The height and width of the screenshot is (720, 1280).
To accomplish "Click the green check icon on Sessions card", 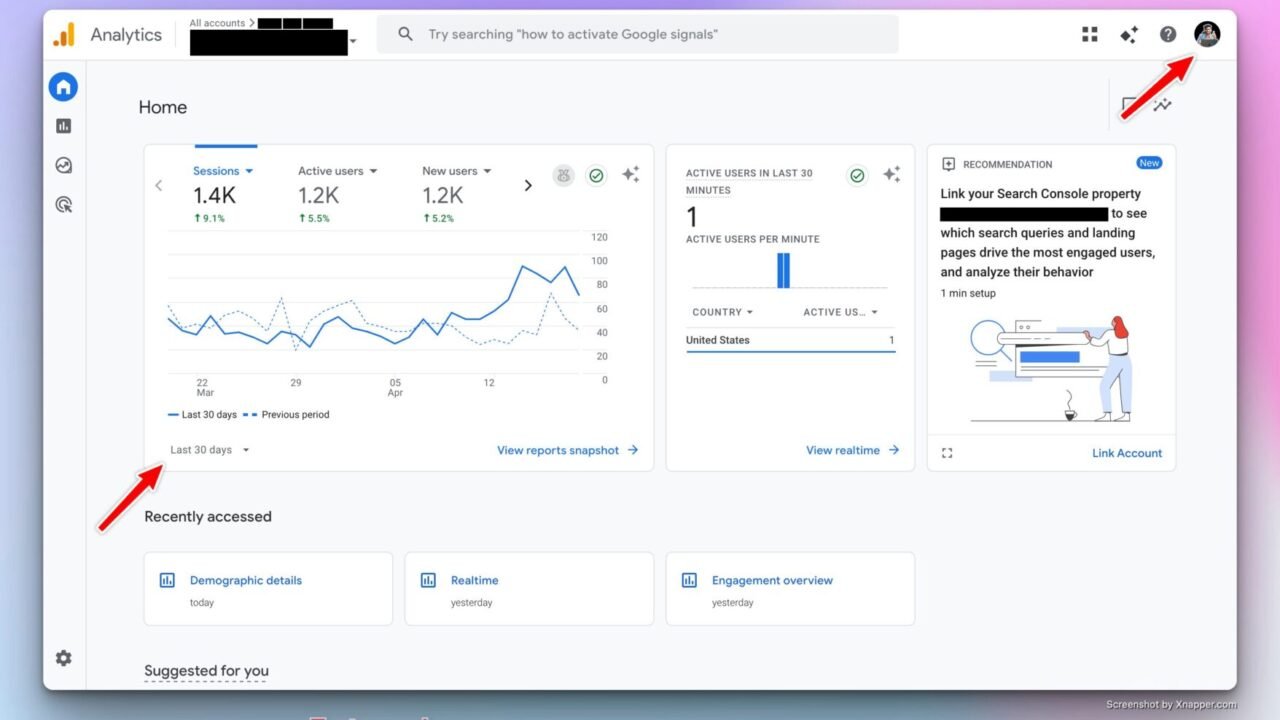I will coord(597,176).
